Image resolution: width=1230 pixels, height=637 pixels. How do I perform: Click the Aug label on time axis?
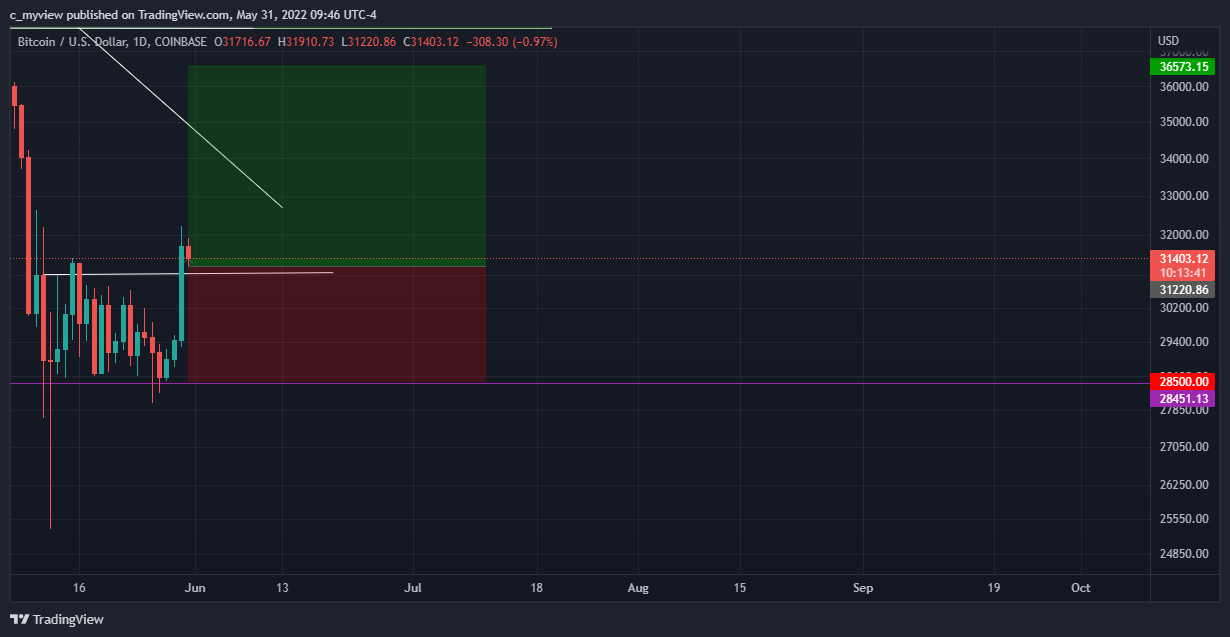pos(638,588)
